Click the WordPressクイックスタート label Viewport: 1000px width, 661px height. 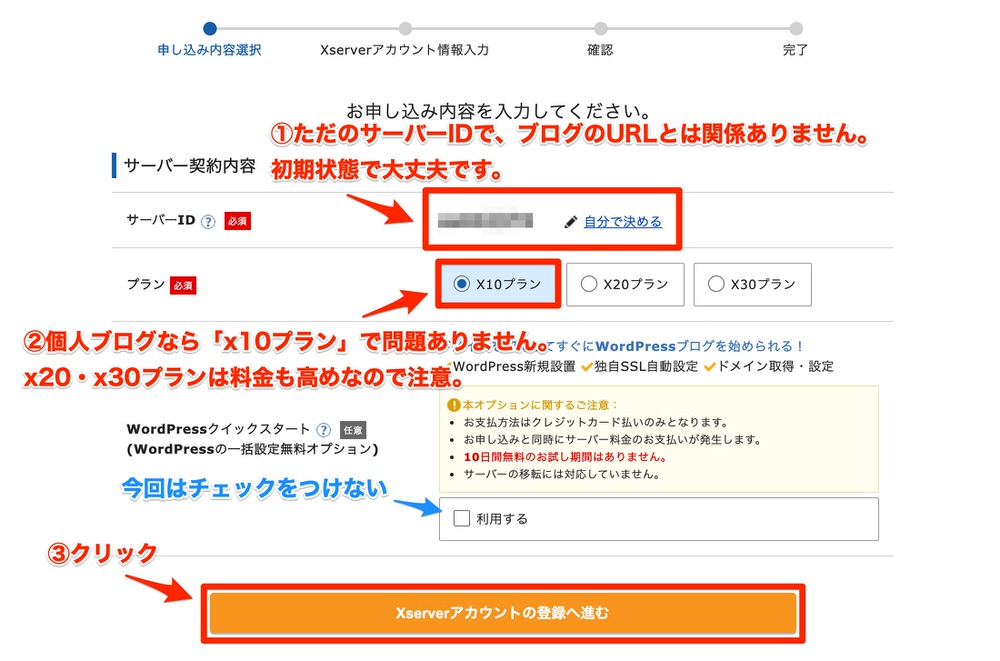point(218,429)
